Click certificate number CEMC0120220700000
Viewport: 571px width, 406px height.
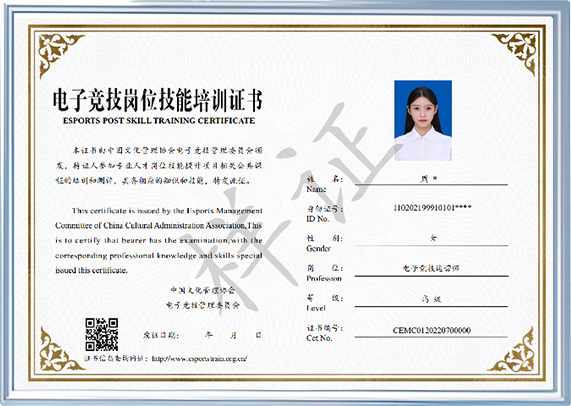[432, 330]
